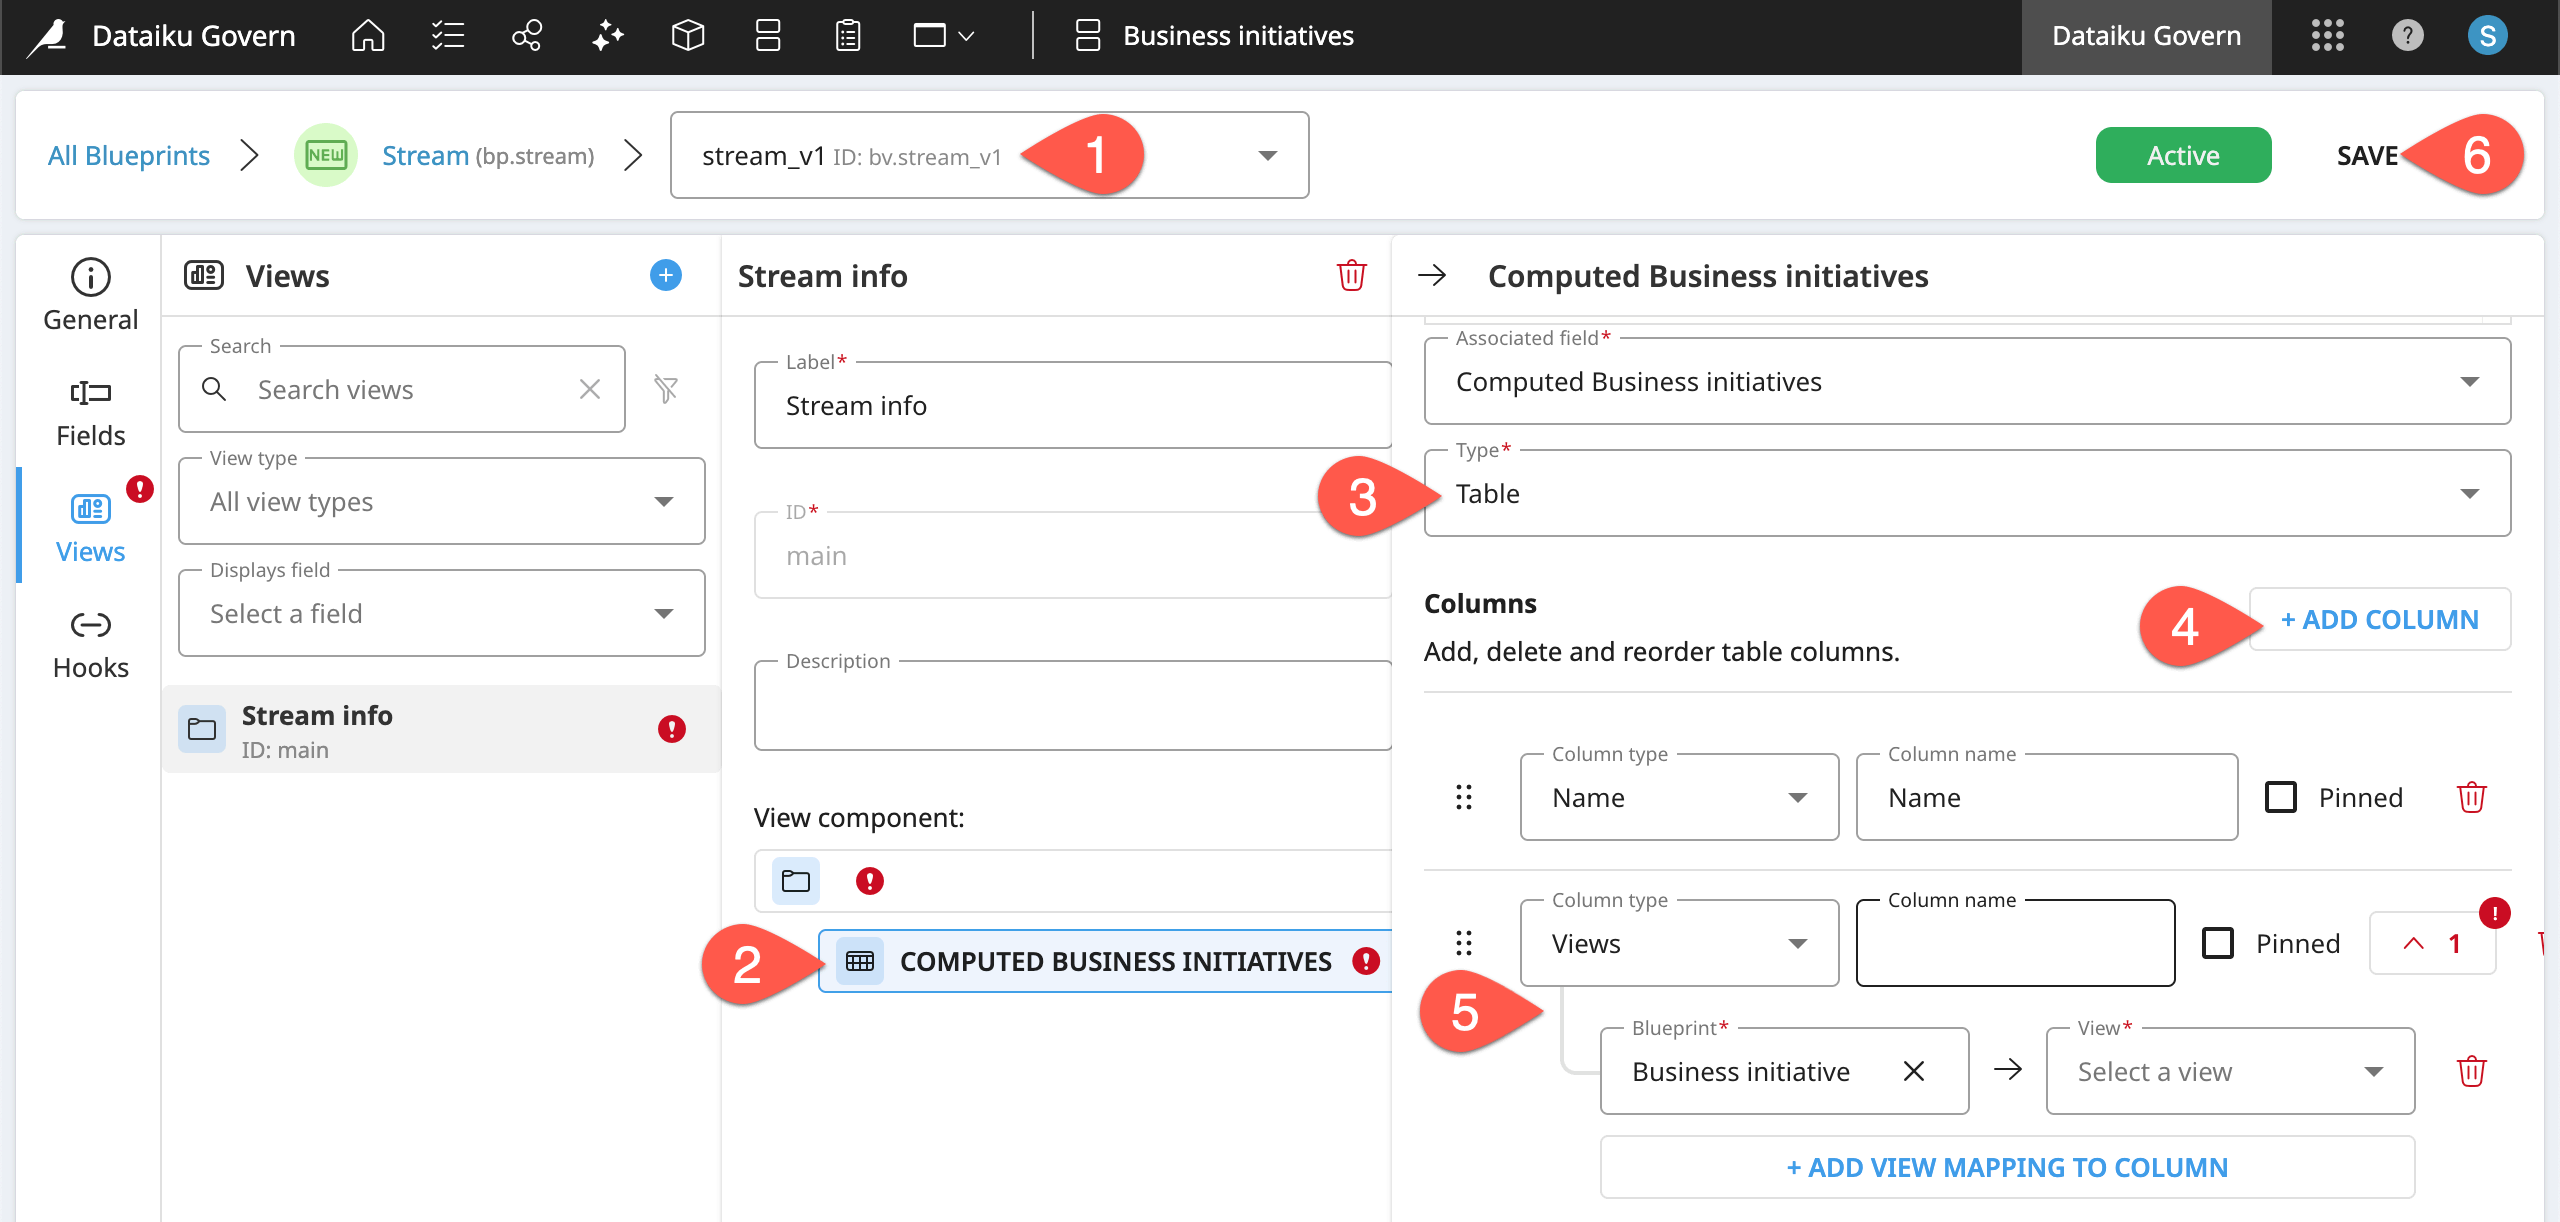Select the cube artifacts icon in navbar
Image resolution: width=2560 pixels, height=1222 pixels.
(x=687, y=36)
